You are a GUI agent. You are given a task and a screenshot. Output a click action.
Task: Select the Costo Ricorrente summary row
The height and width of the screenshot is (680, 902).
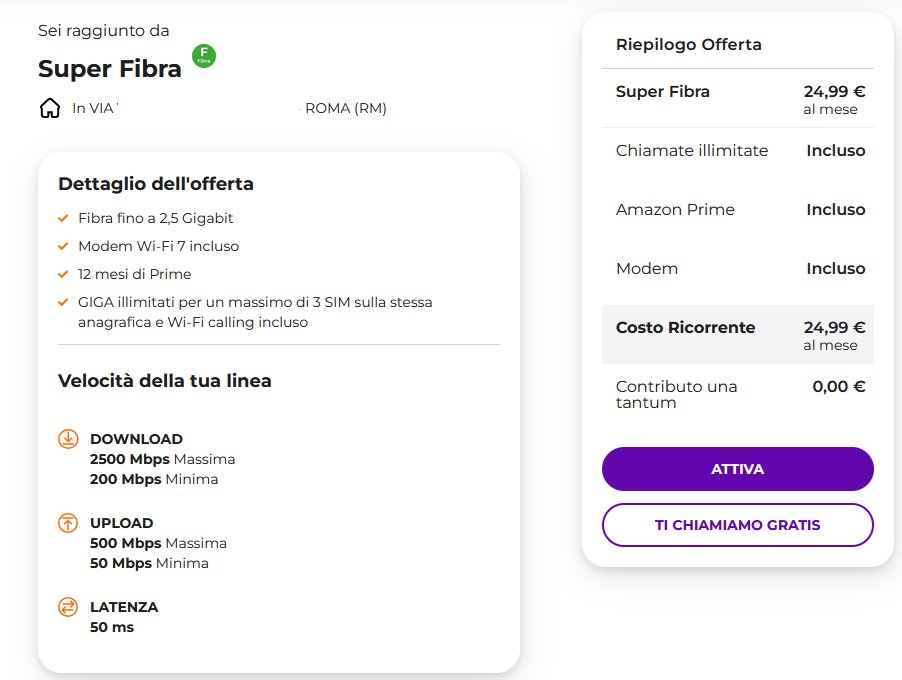pos(738,335)
